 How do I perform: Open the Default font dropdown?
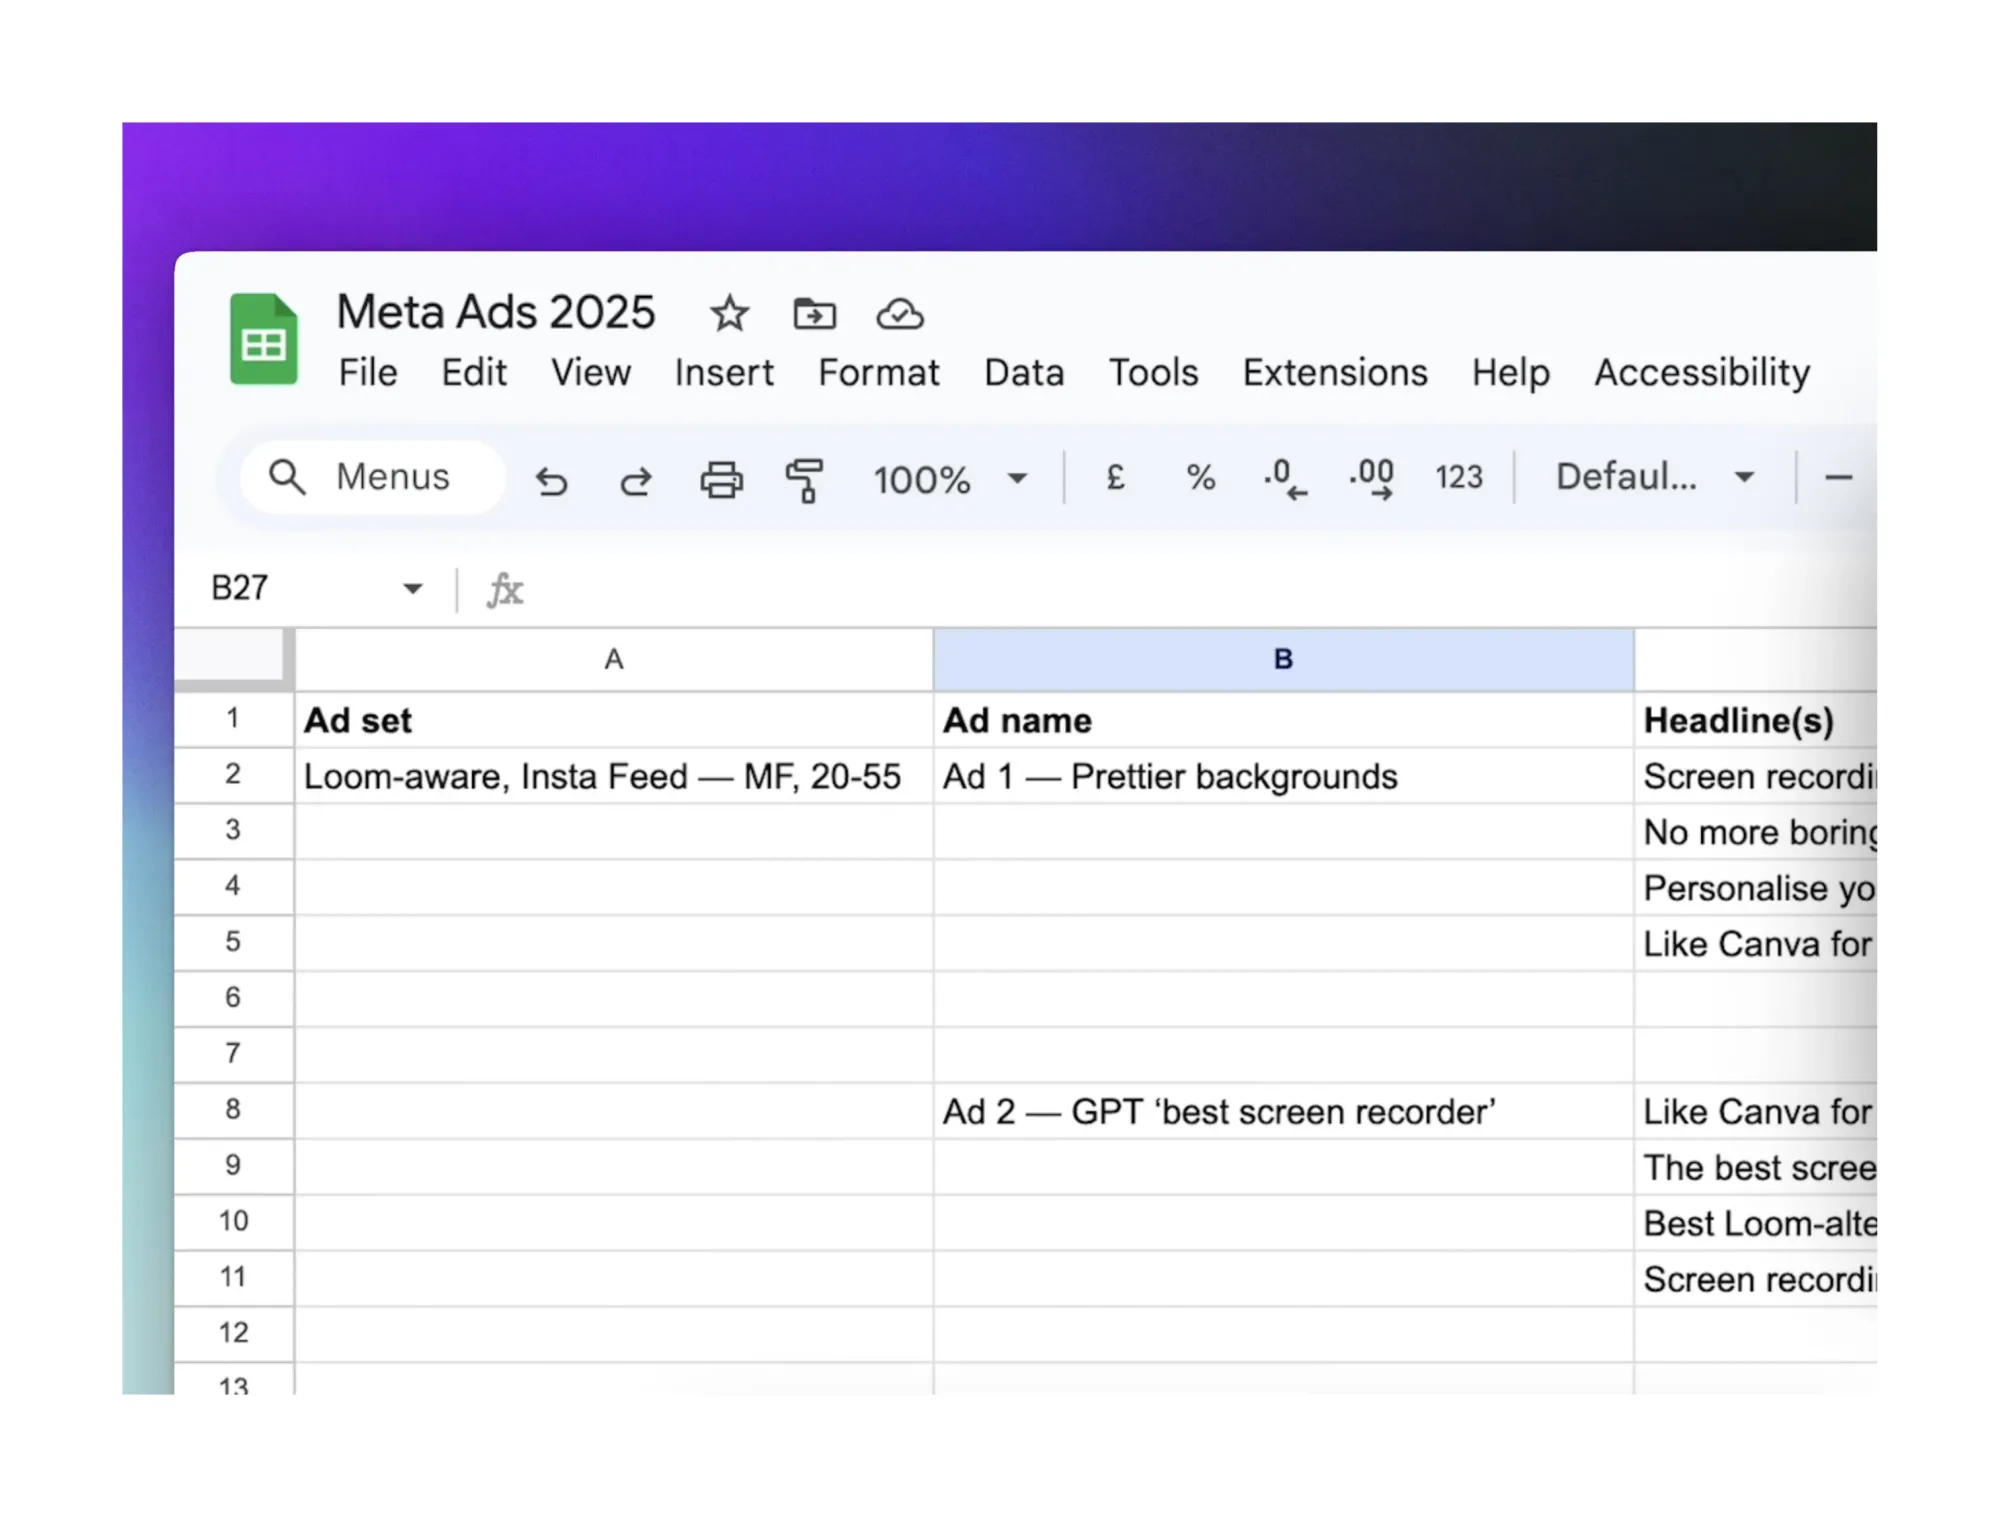[1655, 477]
